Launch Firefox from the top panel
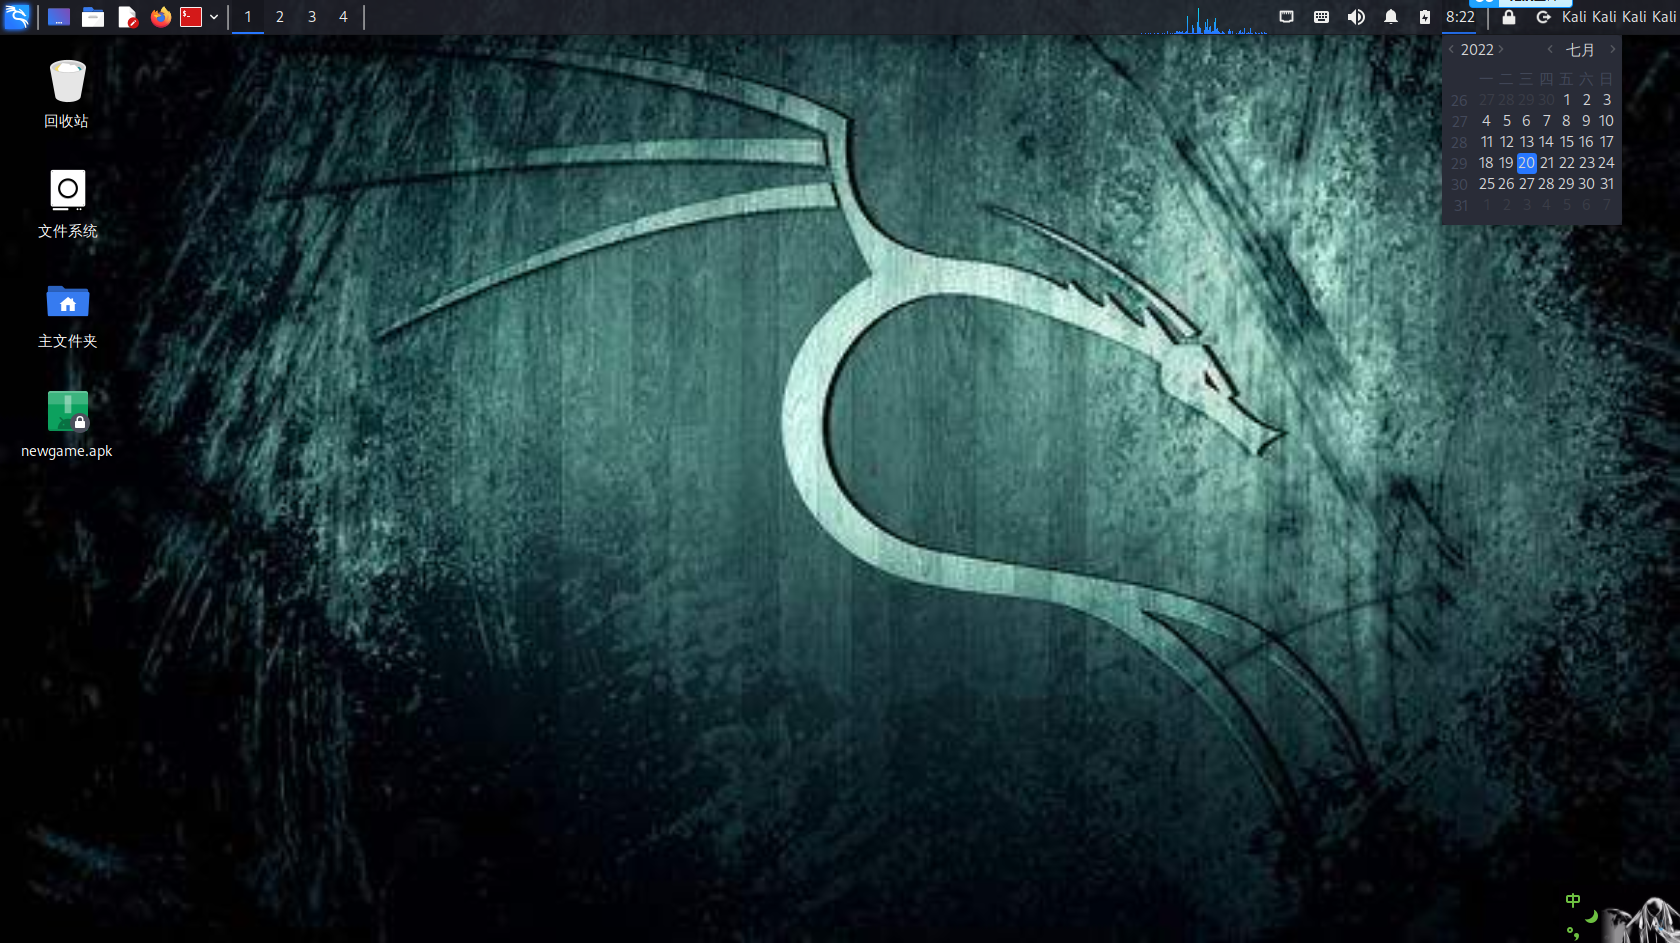Screen dimensions: 1680x943 tap(160, 17)
